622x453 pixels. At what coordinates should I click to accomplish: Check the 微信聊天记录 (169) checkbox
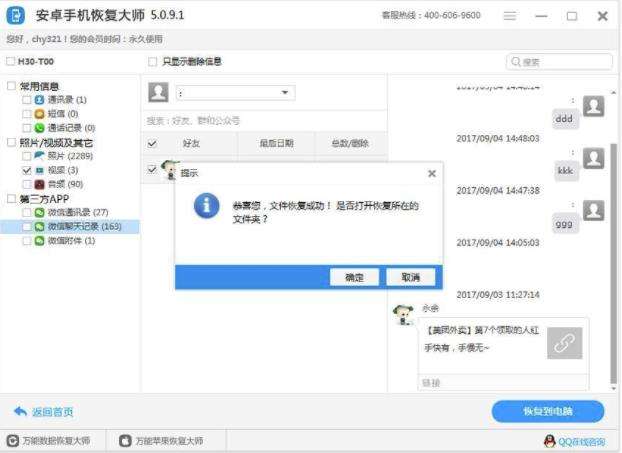tap(27, 226)
